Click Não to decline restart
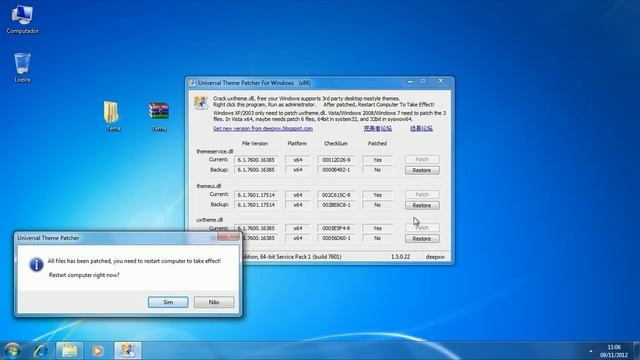The image size is (640, 360). pos(214,302)
